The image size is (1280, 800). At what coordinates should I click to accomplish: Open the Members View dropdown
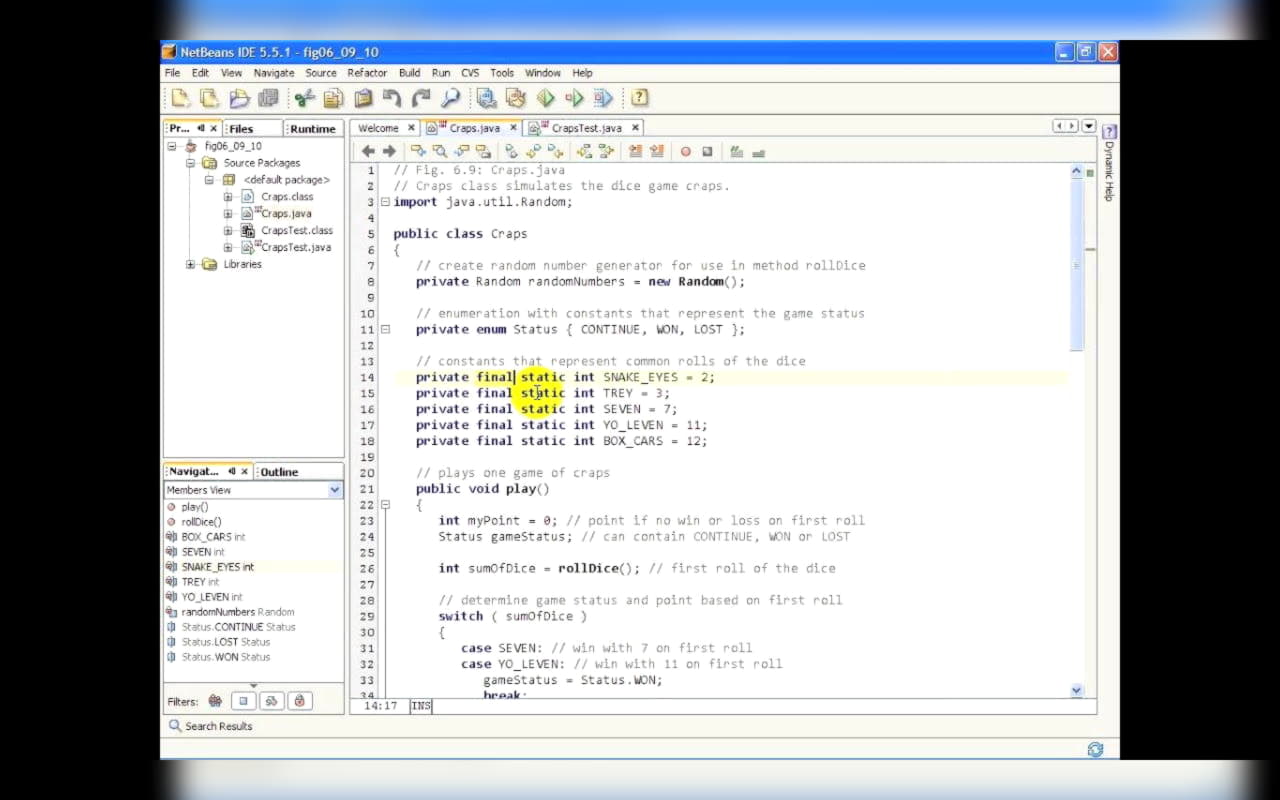(x=335, y=490)
